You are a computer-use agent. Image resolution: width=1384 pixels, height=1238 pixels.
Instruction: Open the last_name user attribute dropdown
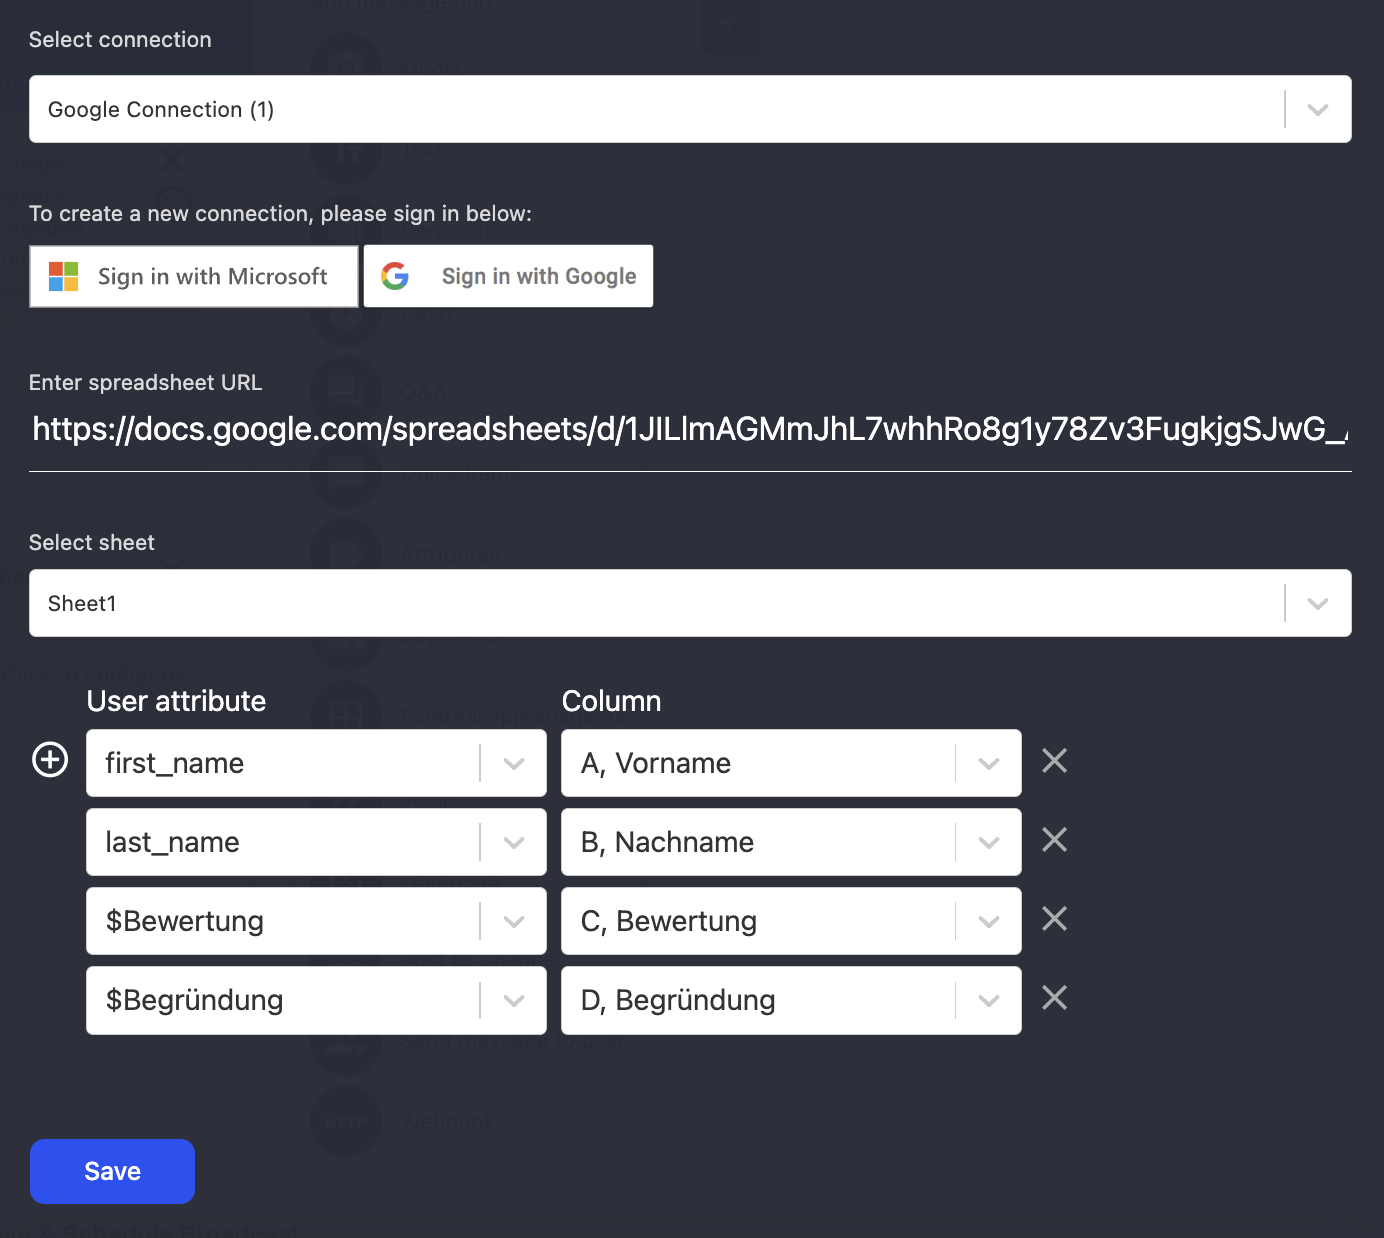316,842
